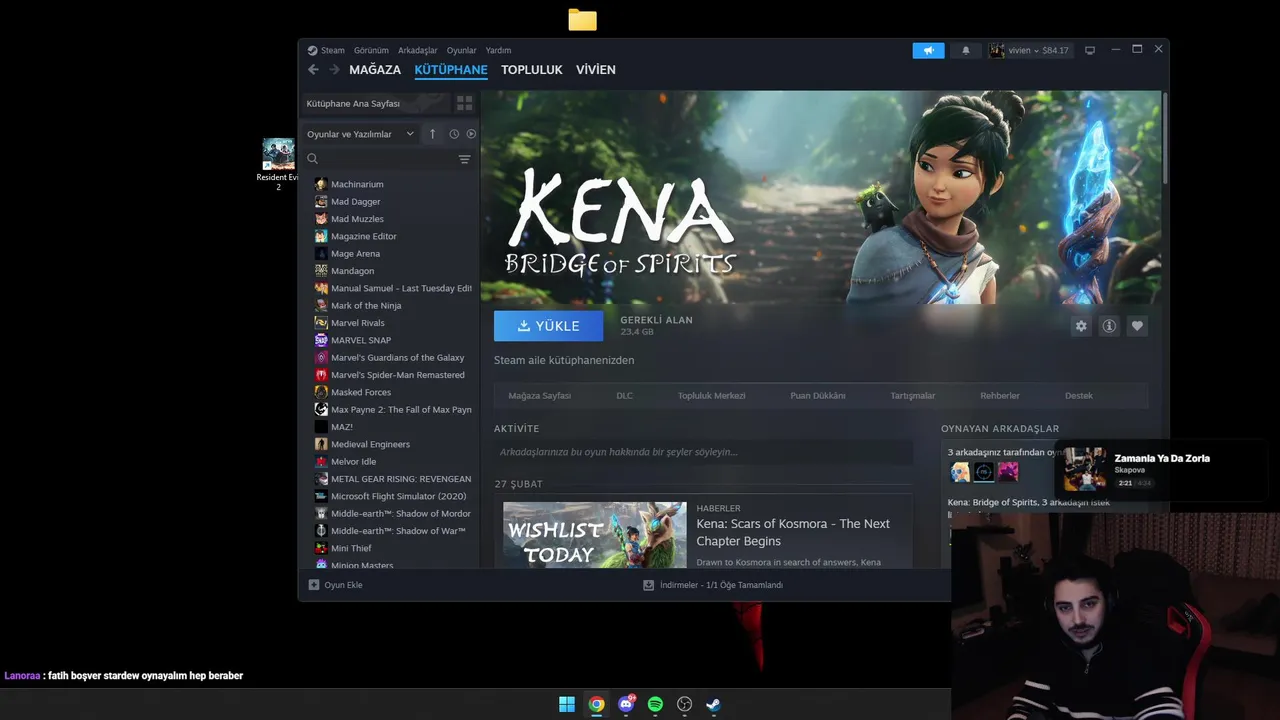
Task: Open the Görünüm menu
Action: coord(371,50)
